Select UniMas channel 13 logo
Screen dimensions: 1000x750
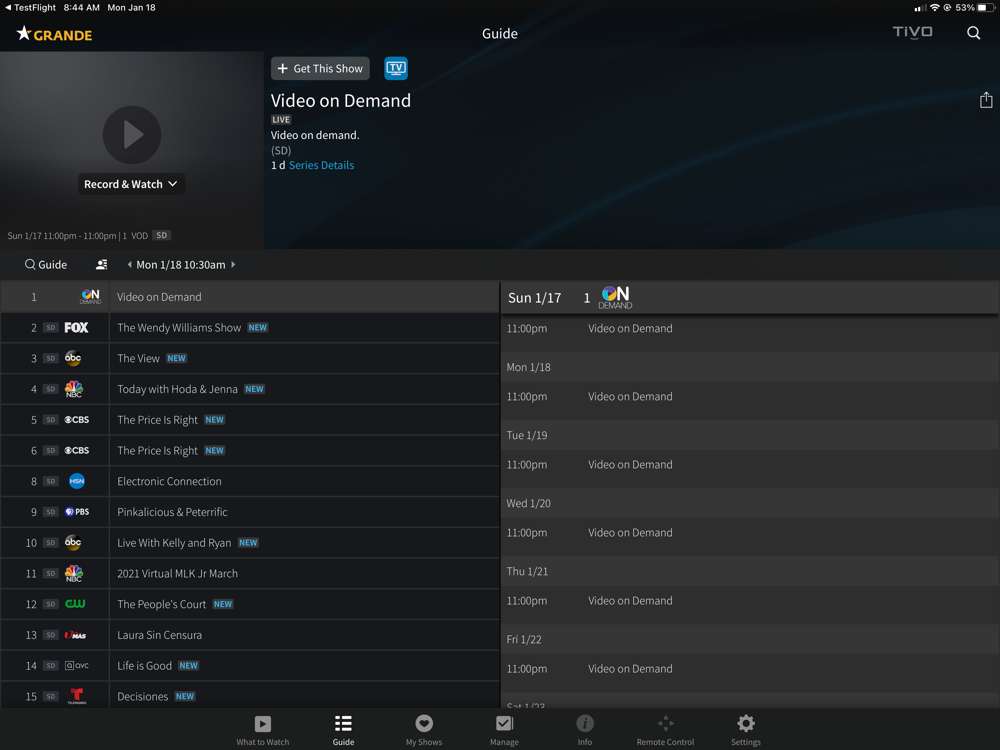[75, 635]
